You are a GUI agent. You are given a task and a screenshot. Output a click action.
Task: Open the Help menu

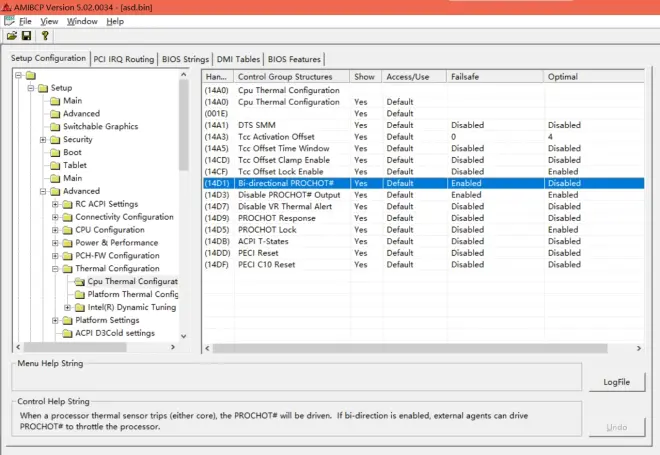(115, 21)
